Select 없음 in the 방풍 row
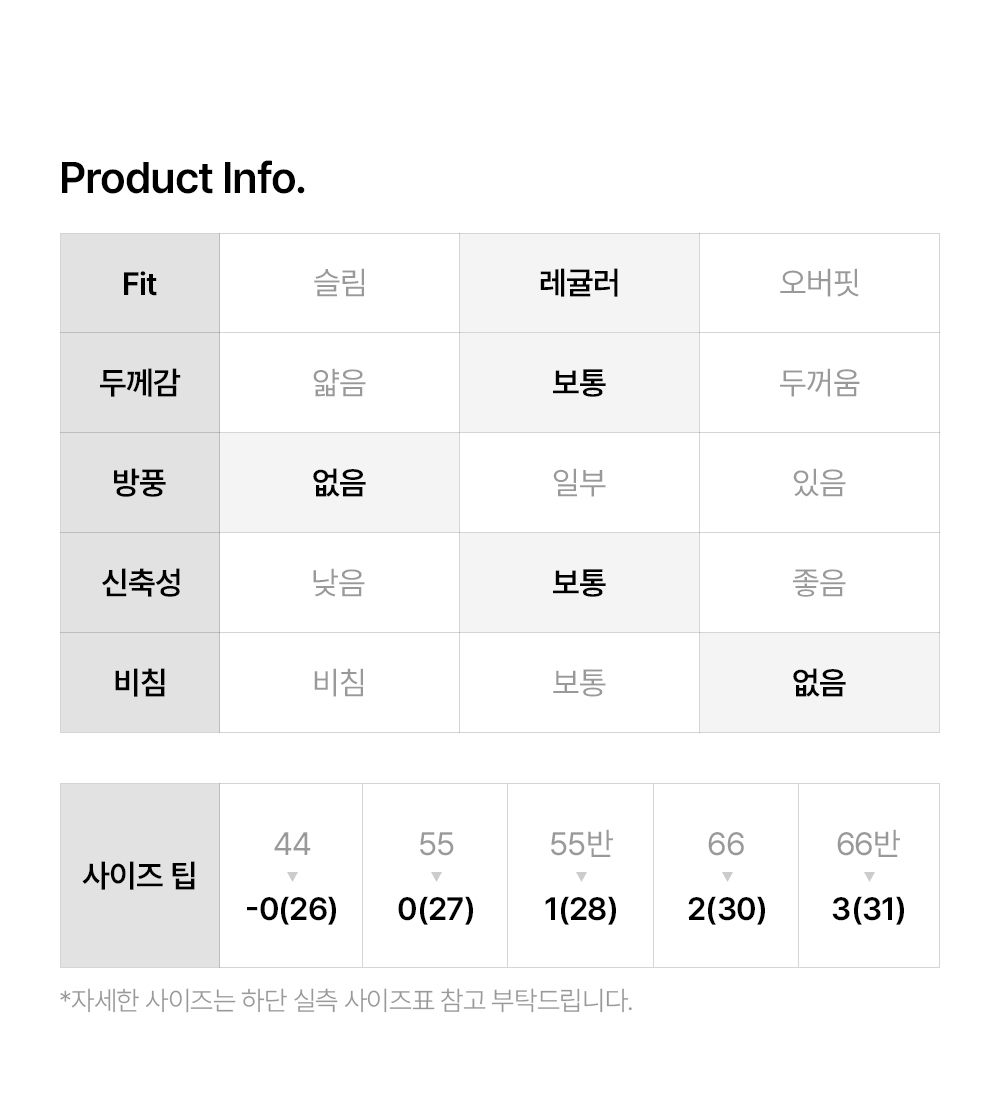The width and height of the screenshot is (1000, 1110). [339, 483]
